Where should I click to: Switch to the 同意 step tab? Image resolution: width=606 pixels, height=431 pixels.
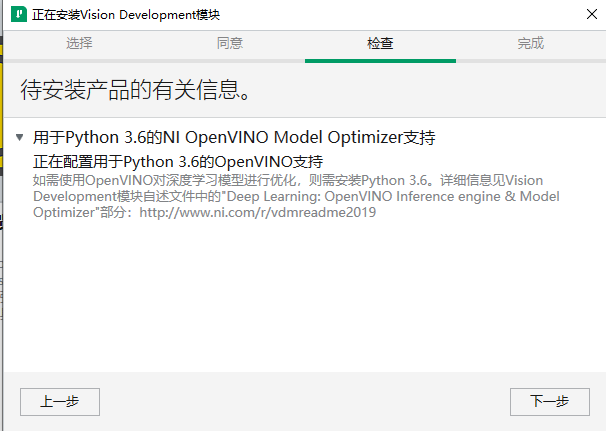coord(230,43)
